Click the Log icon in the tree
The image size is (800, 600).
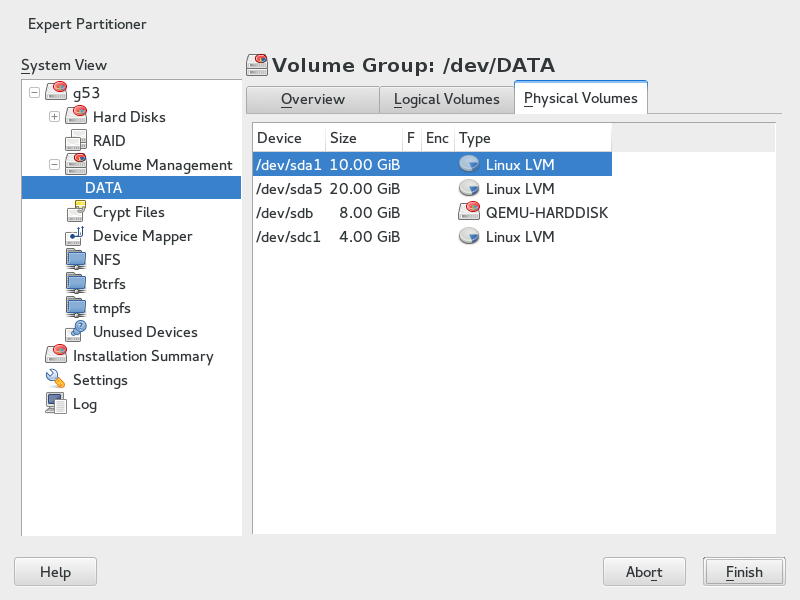point(56,404)
